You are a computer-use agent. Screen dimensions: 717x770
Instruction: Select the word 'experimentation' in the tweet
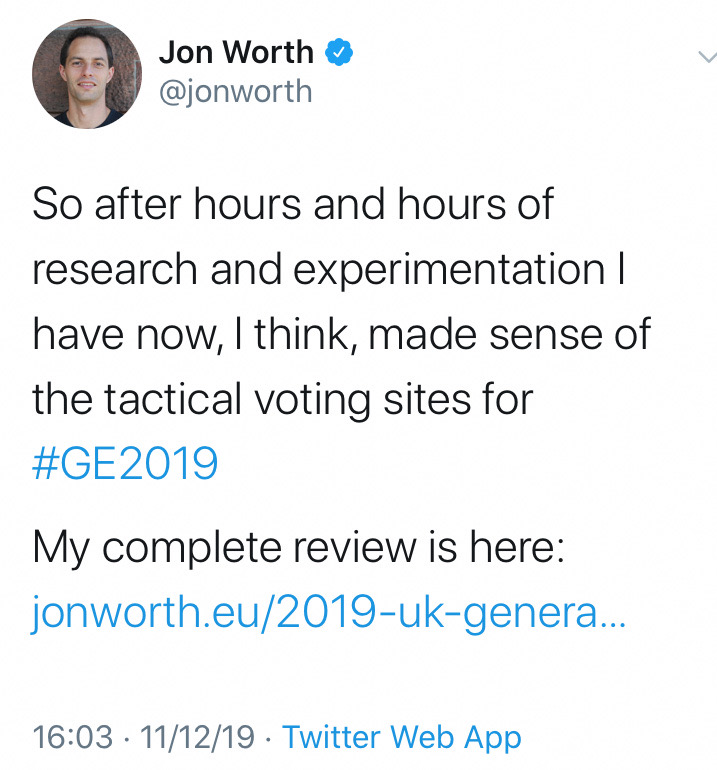click(449, 271)
